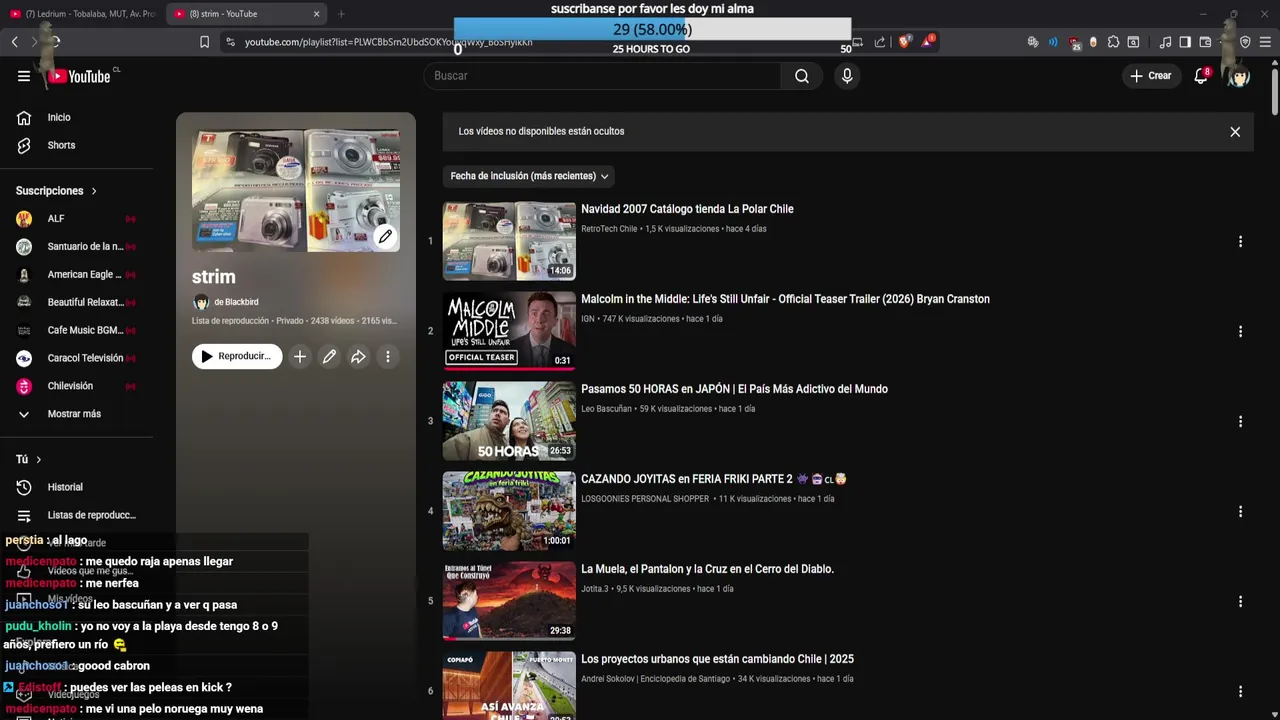The height and width of the screenshot is (720, 1280).
Task: Open options for Pasamos 50 HORAS video
Action: point(1240,421)
